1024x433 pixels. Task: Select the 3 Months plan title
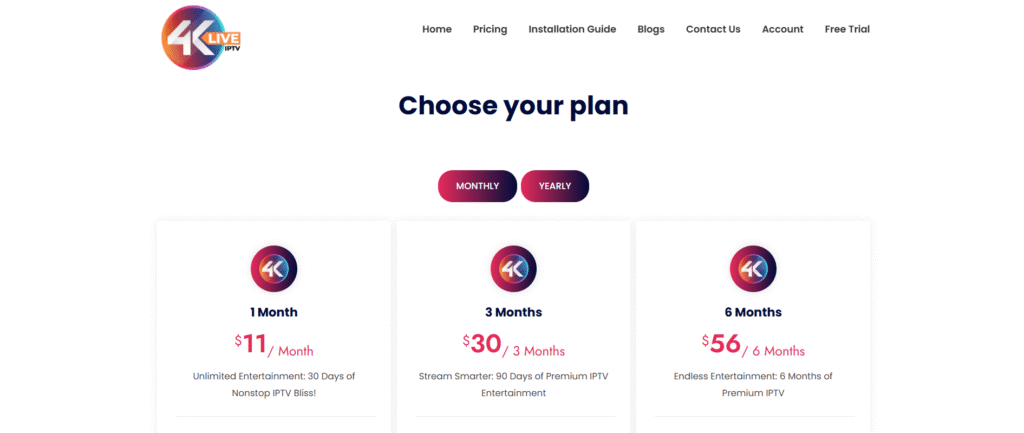[513, 312]
